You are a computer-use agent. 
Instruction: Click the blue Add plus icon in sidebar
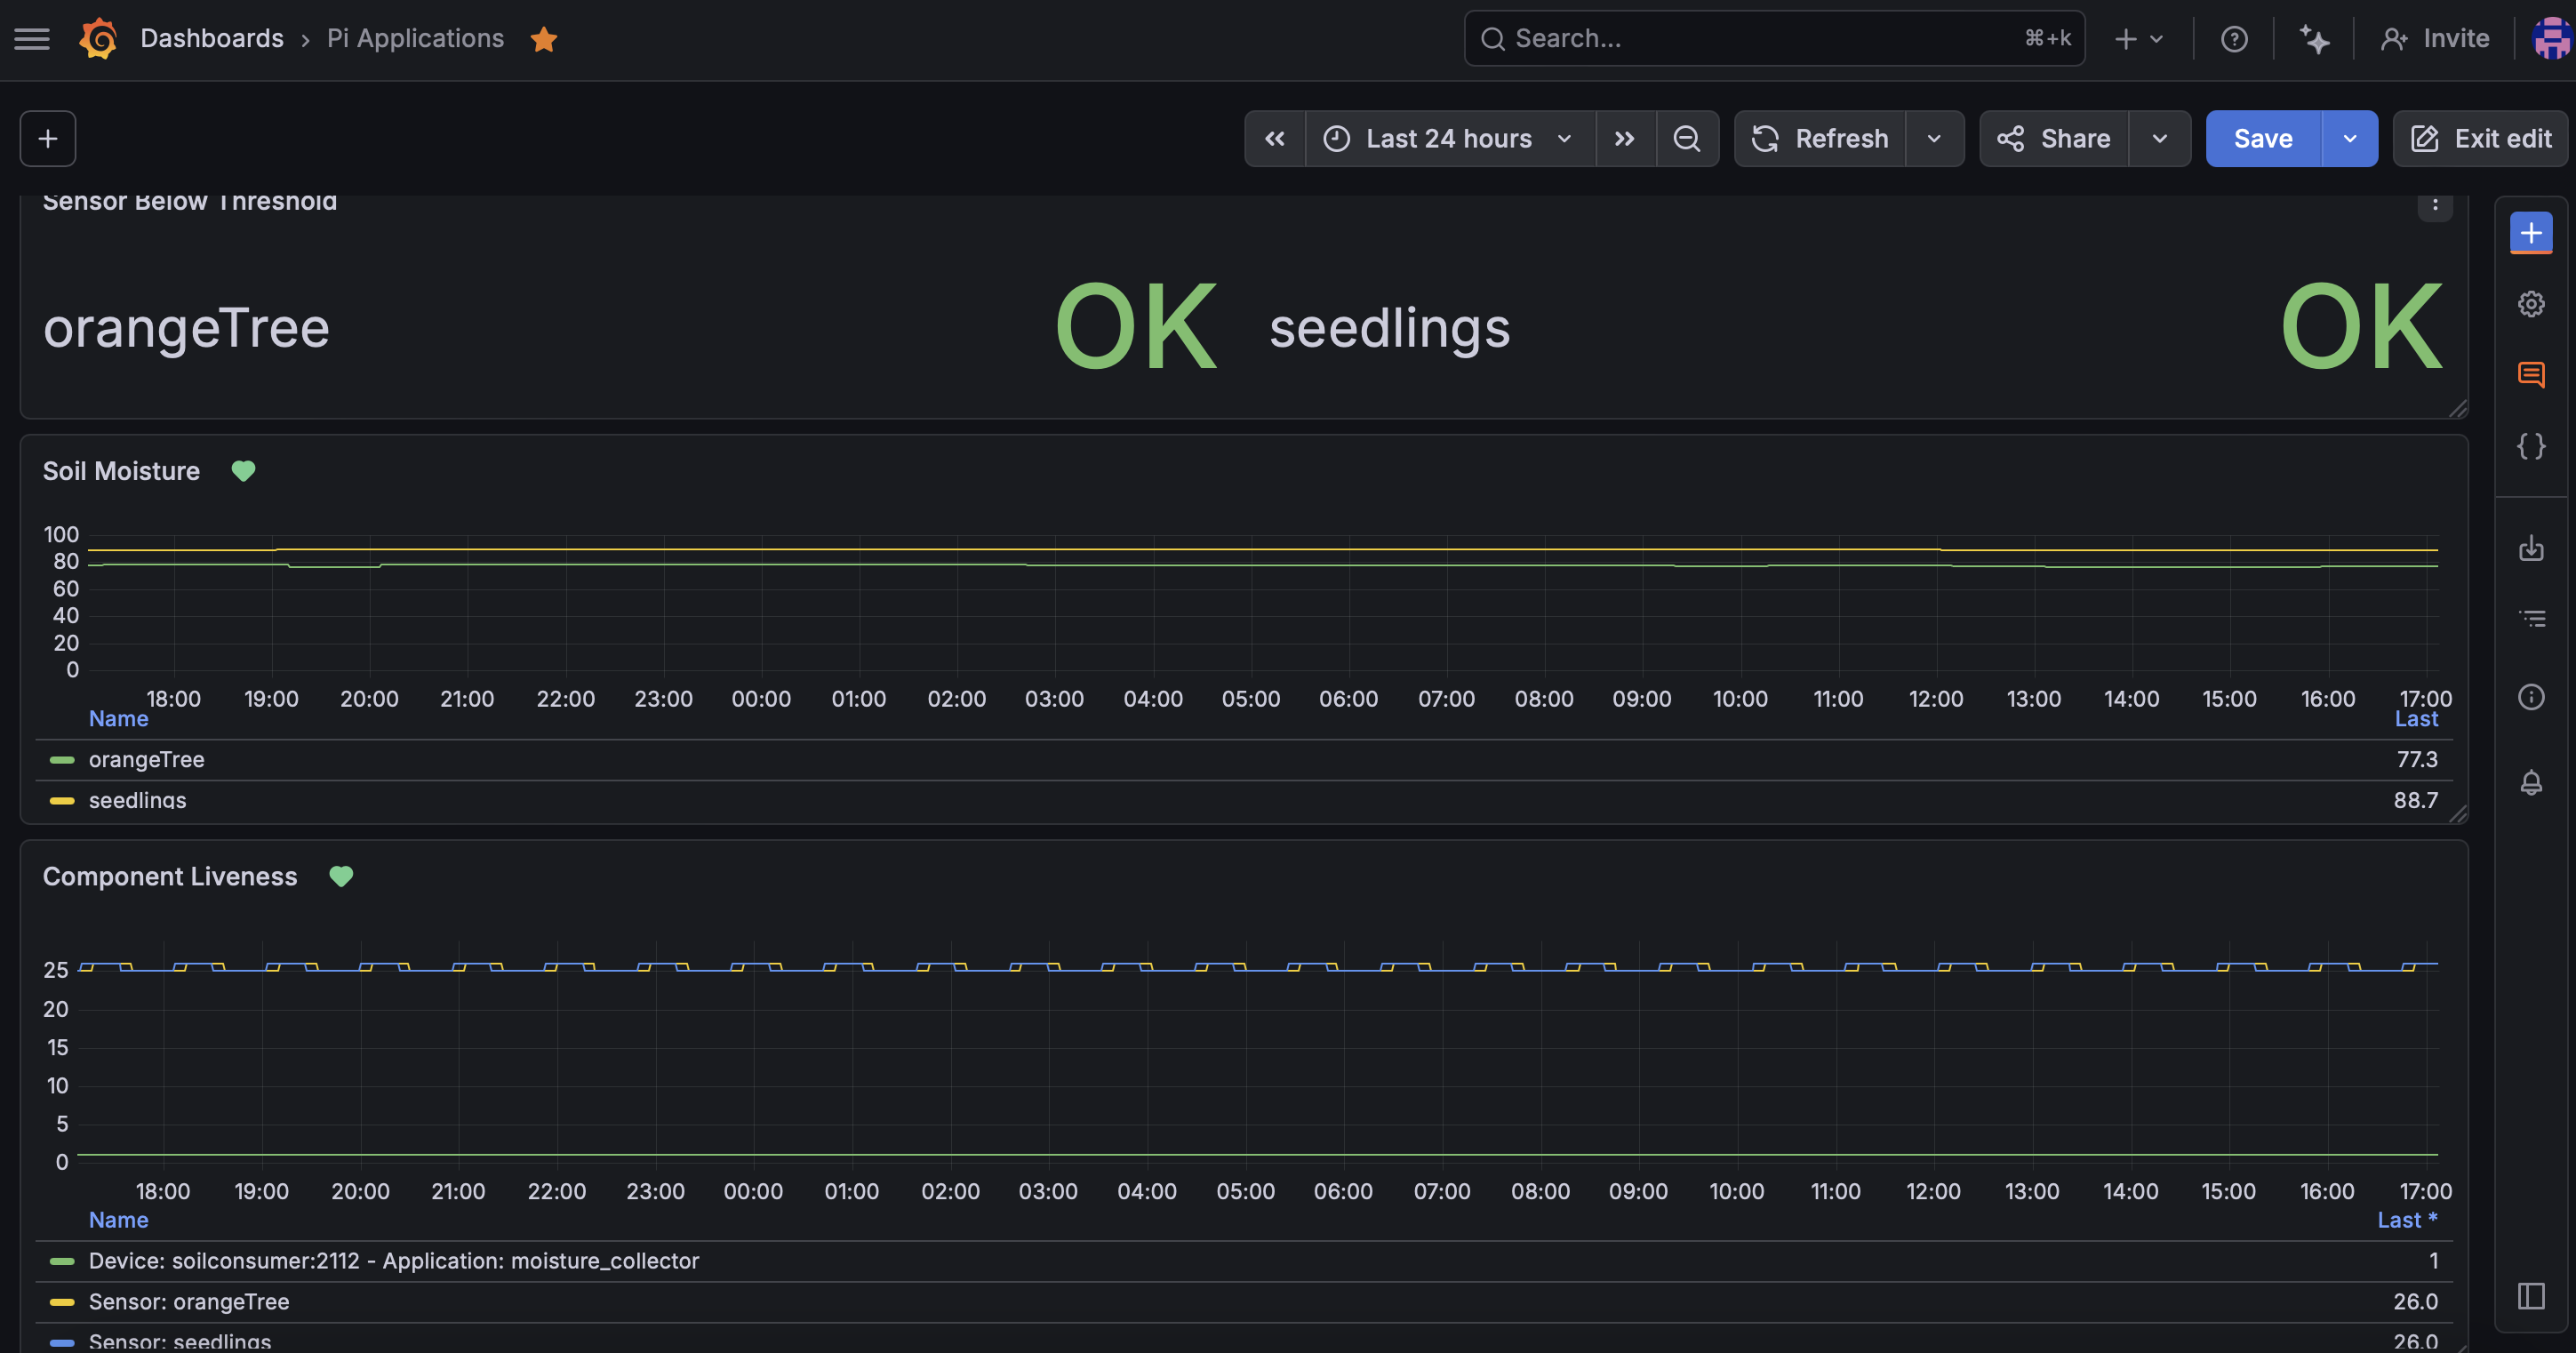2531,233
